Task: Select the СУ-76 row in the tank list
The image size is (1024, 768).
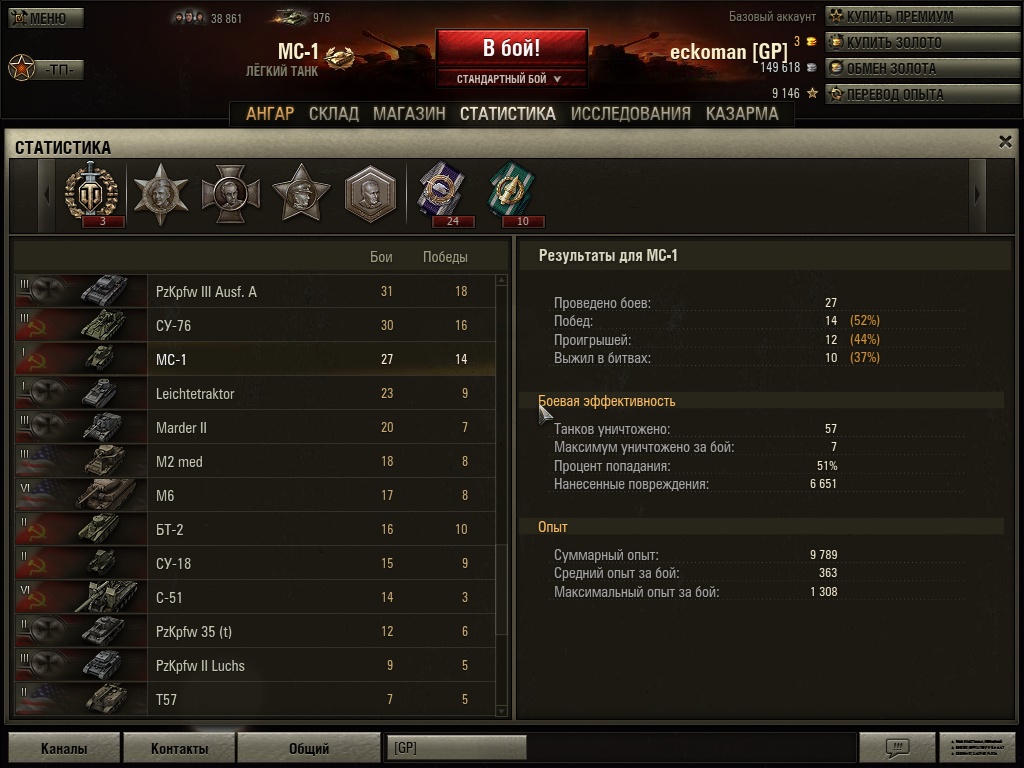Action: click(x=255, y=325)
